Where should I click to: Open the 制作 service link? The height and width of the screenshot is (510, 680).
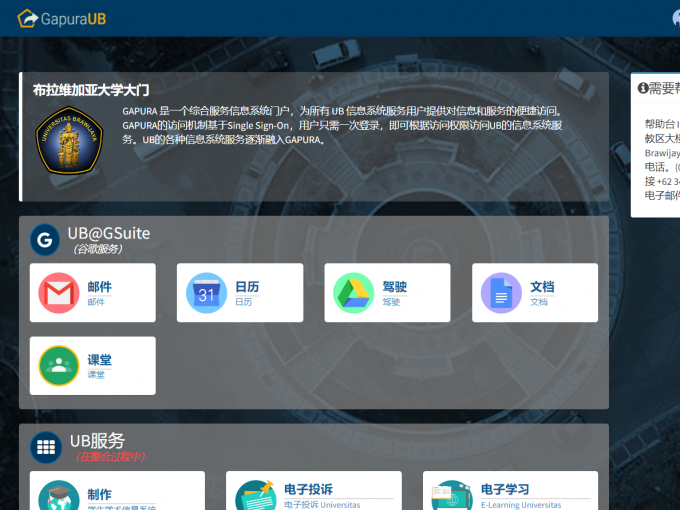coord(99,494)
